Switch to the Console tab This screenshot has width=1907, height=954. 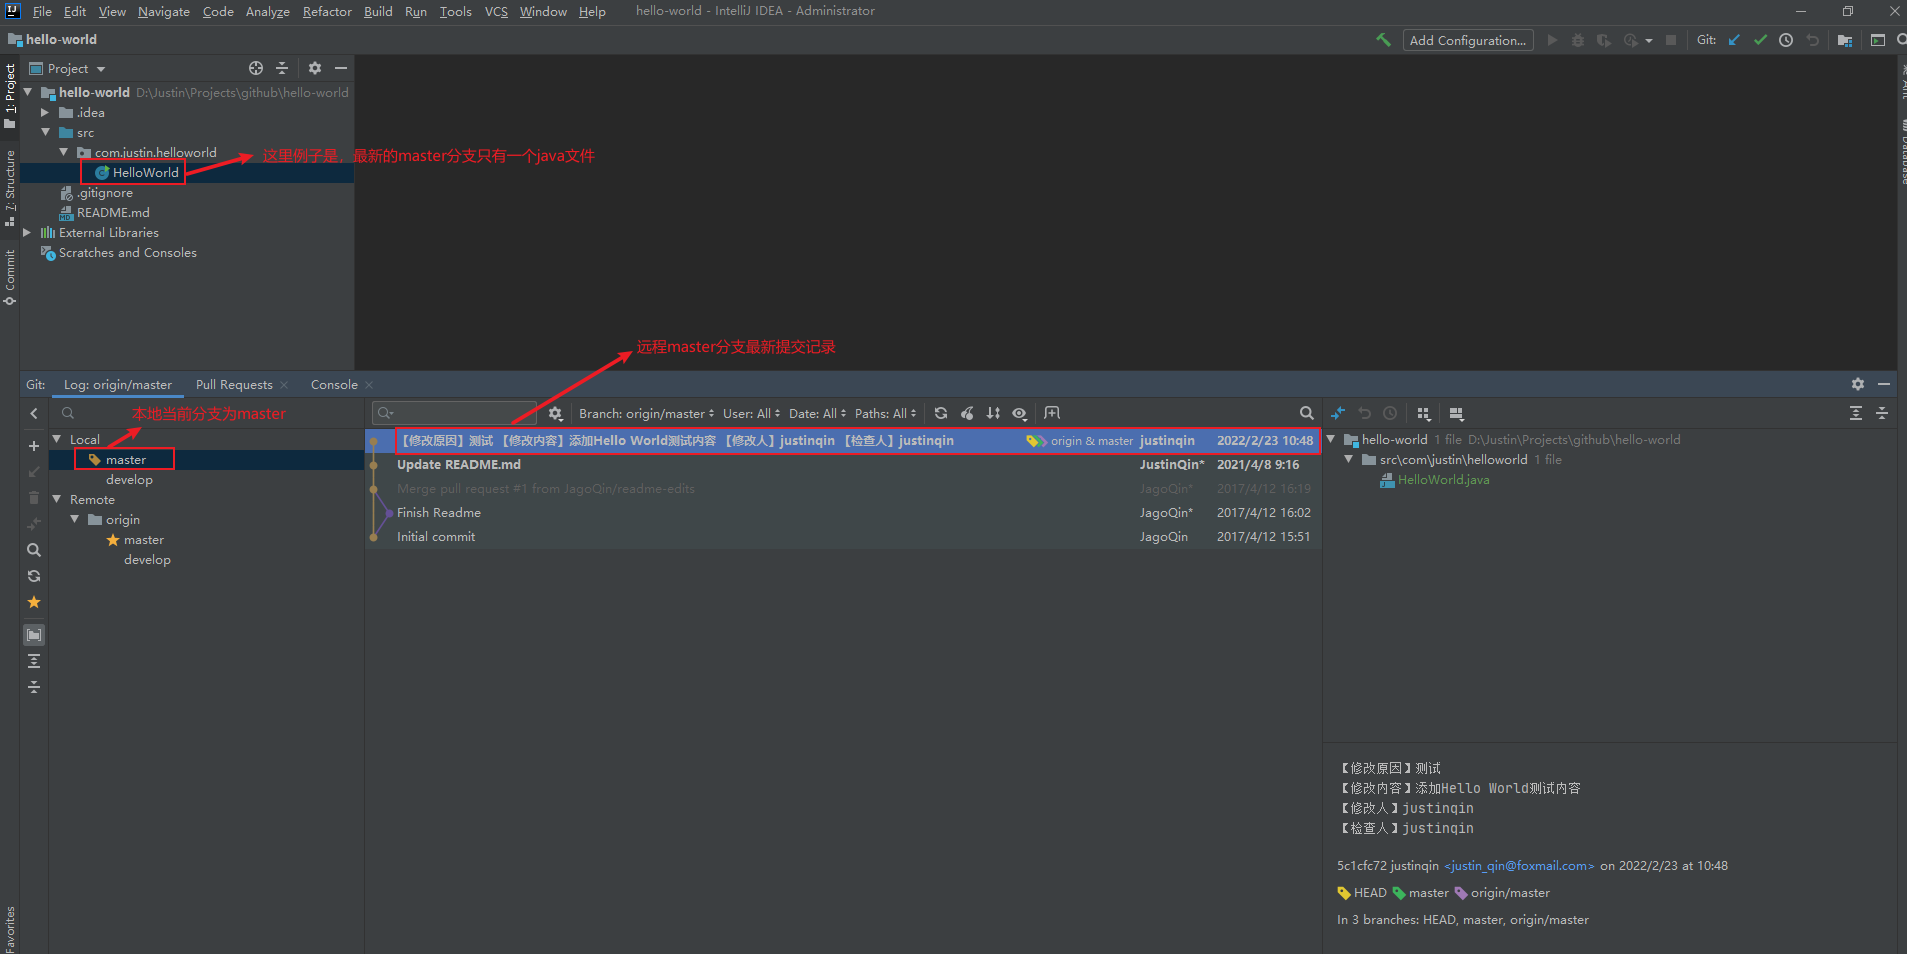(334, 384)
